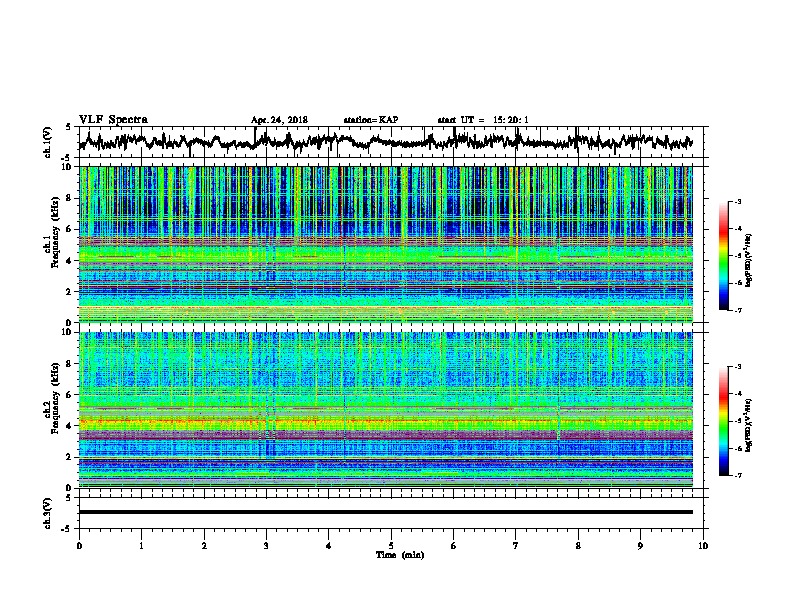Click the ch.3(V) axis label
Image resolution: width=792 pixels, height=612 pixels.
click(48, 513)
